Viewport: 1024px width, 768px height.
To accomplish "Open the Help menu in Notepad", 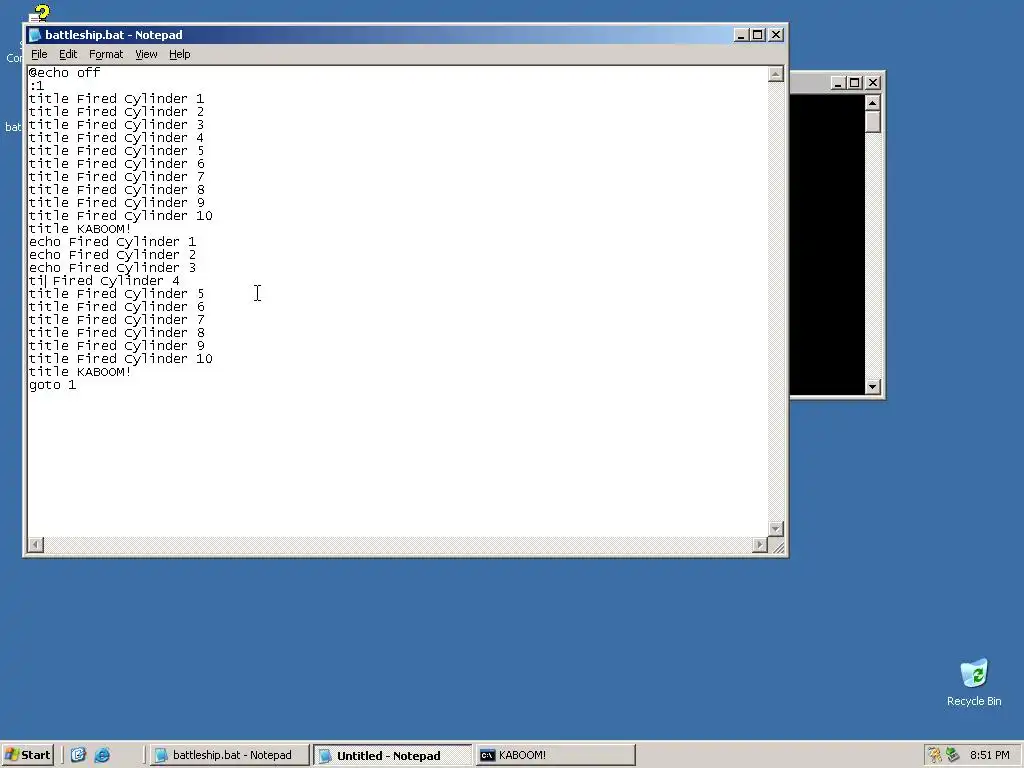I will [x=180, y=54].
